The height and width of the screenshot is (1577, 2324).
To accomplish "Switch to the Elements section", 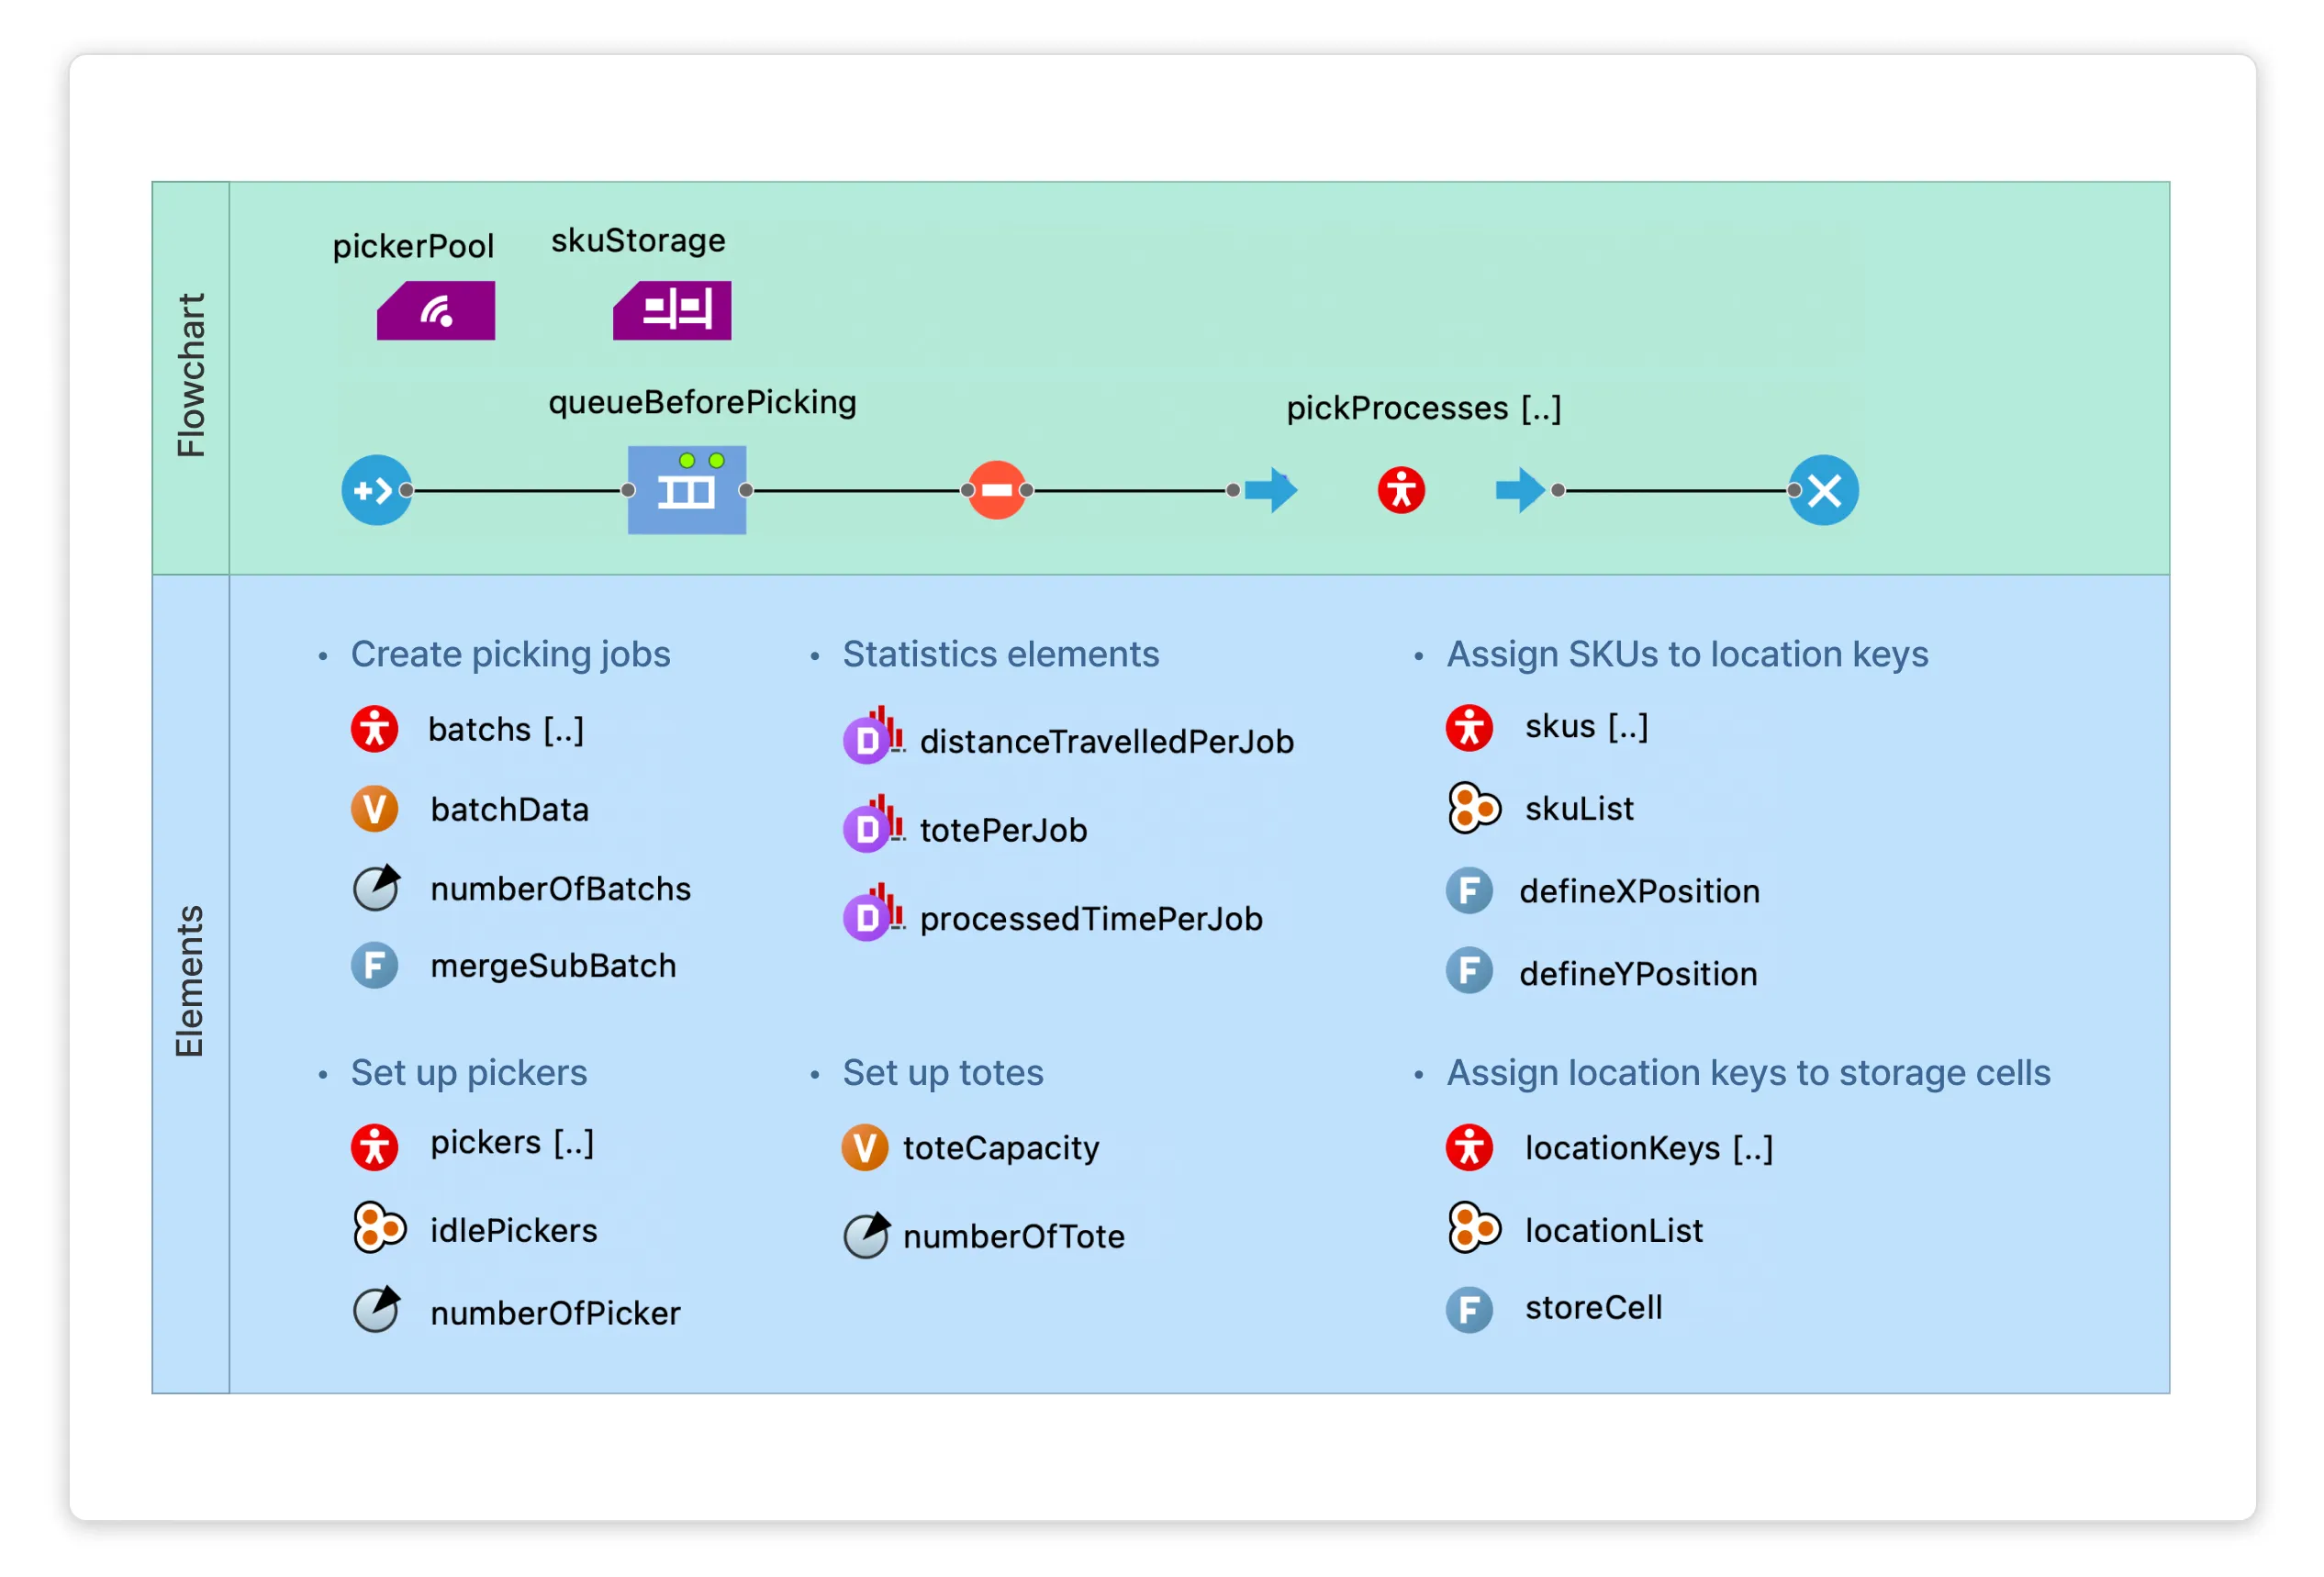I will 191,975.
